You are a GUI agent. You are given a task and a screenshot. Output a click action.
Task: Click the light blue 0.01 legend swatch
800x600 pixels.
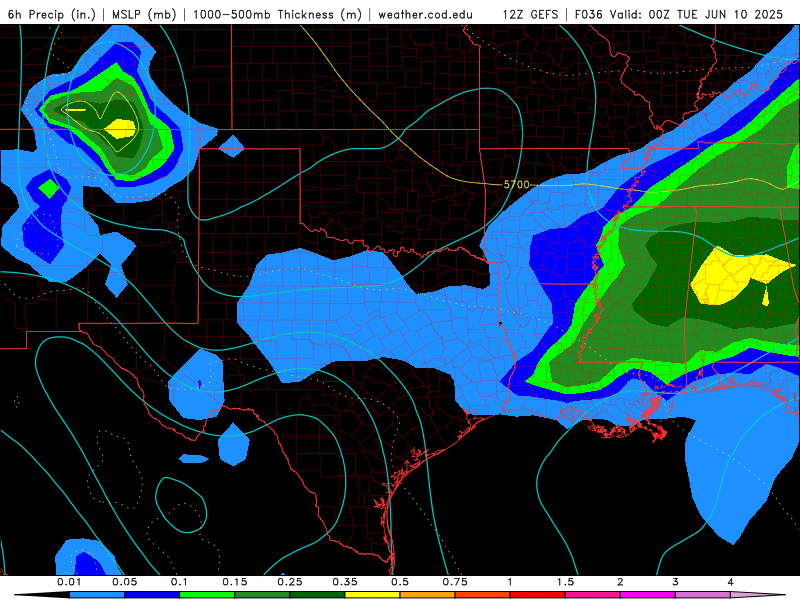coord(97,595)
